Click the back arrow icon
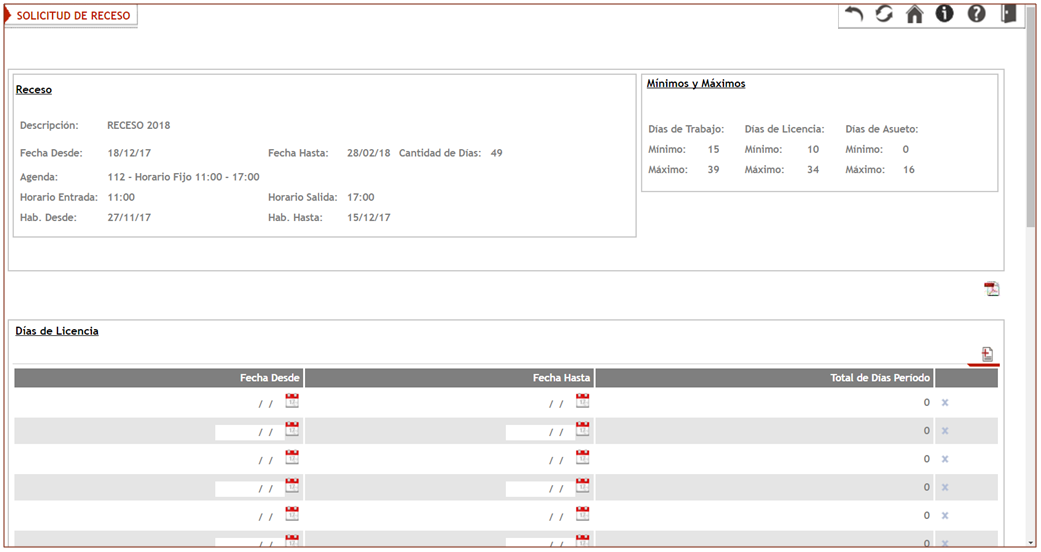Screen dimensions: 1041x552 pyautogui.click(x=853, y=14)
